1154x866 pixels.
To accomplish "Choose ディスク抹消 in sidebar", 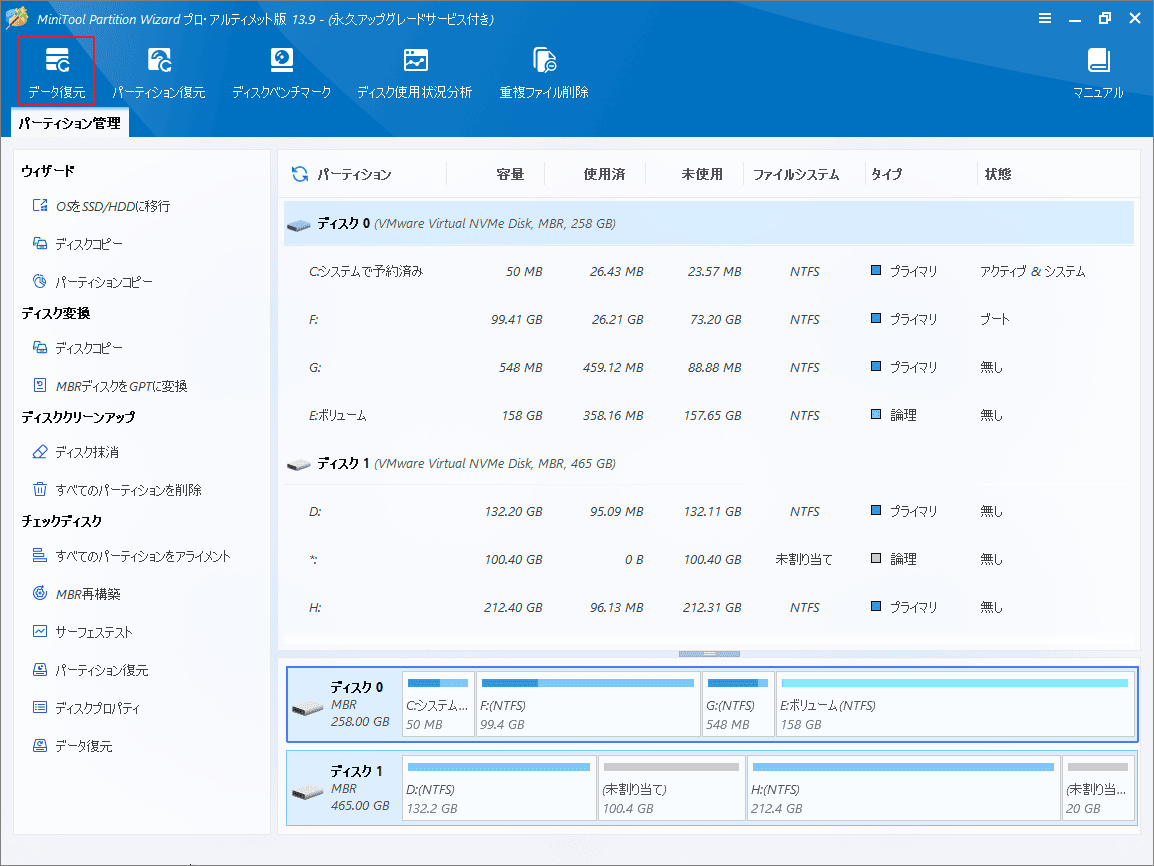I will coord(76,452).
